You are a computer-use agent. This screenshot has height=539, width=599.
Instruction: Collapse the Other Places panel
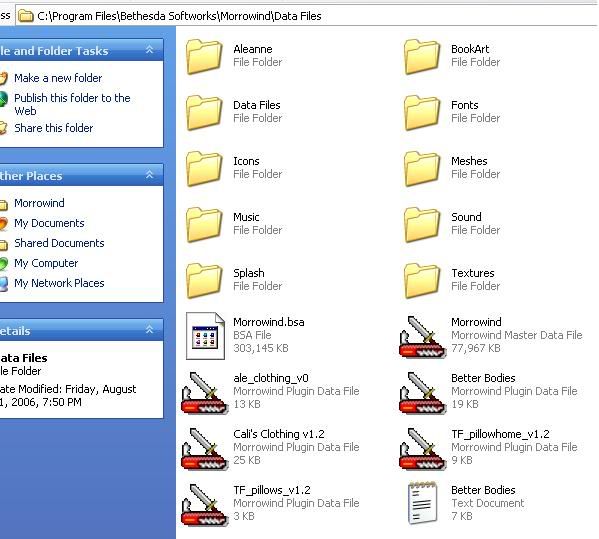[149, 175]
